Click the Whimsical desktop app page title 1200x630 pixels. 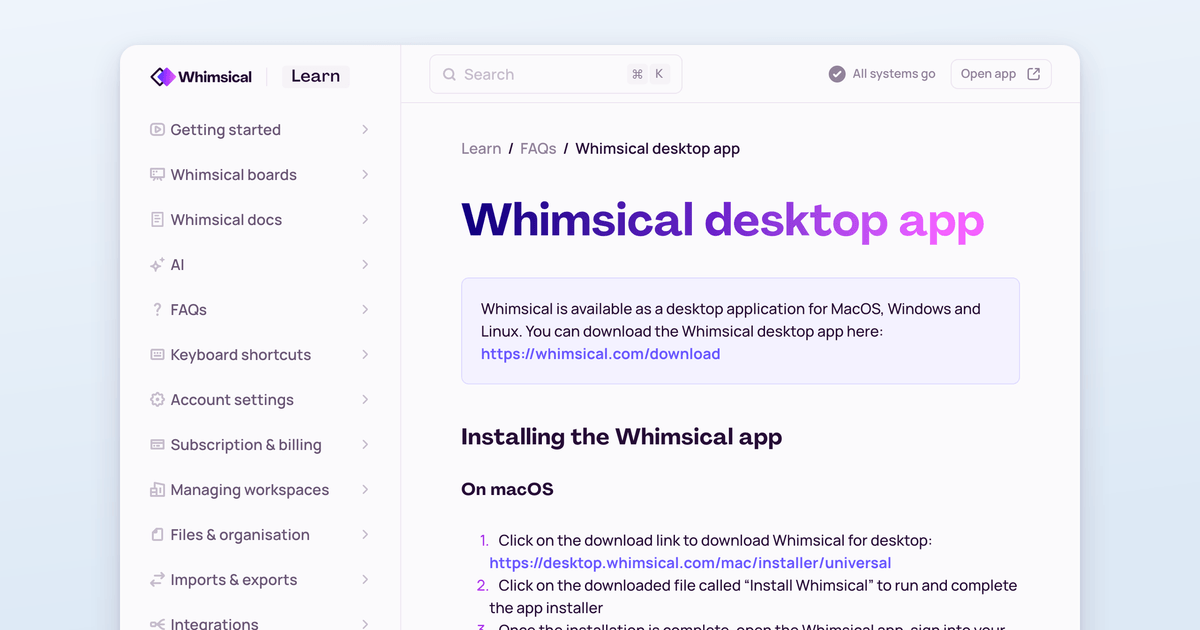click(x=722, y=222)
